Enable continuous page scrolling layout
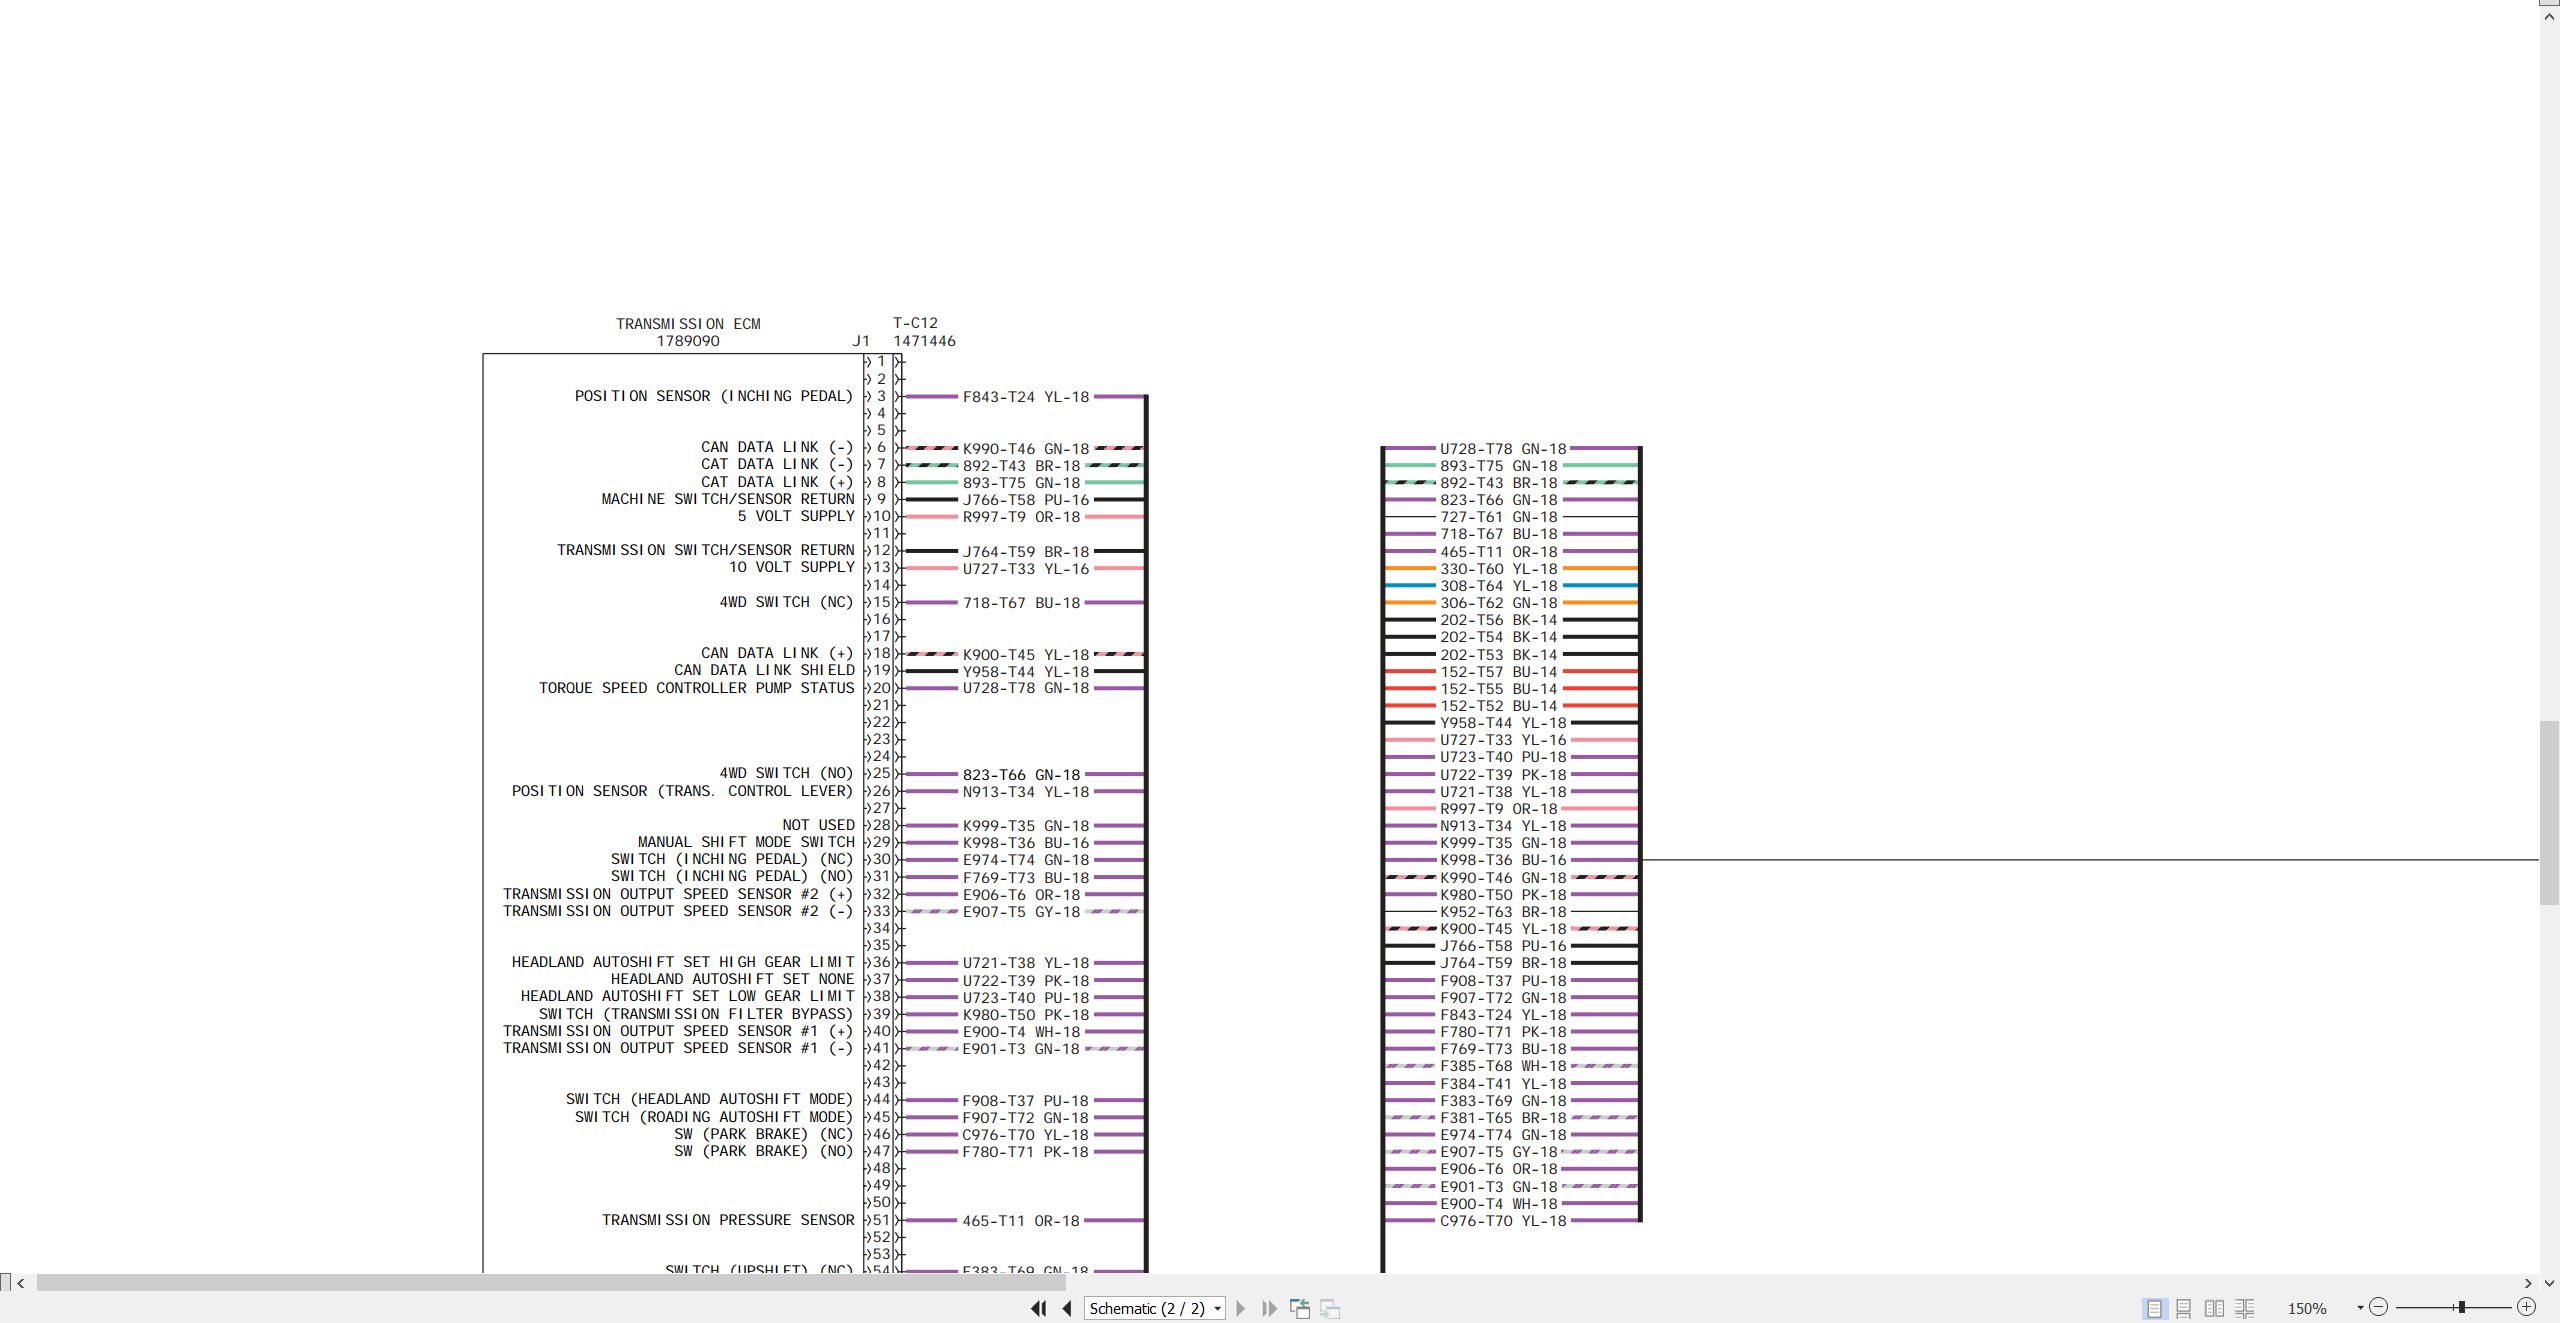Viewport: 2560px width, 1323px height. 2184,1308
